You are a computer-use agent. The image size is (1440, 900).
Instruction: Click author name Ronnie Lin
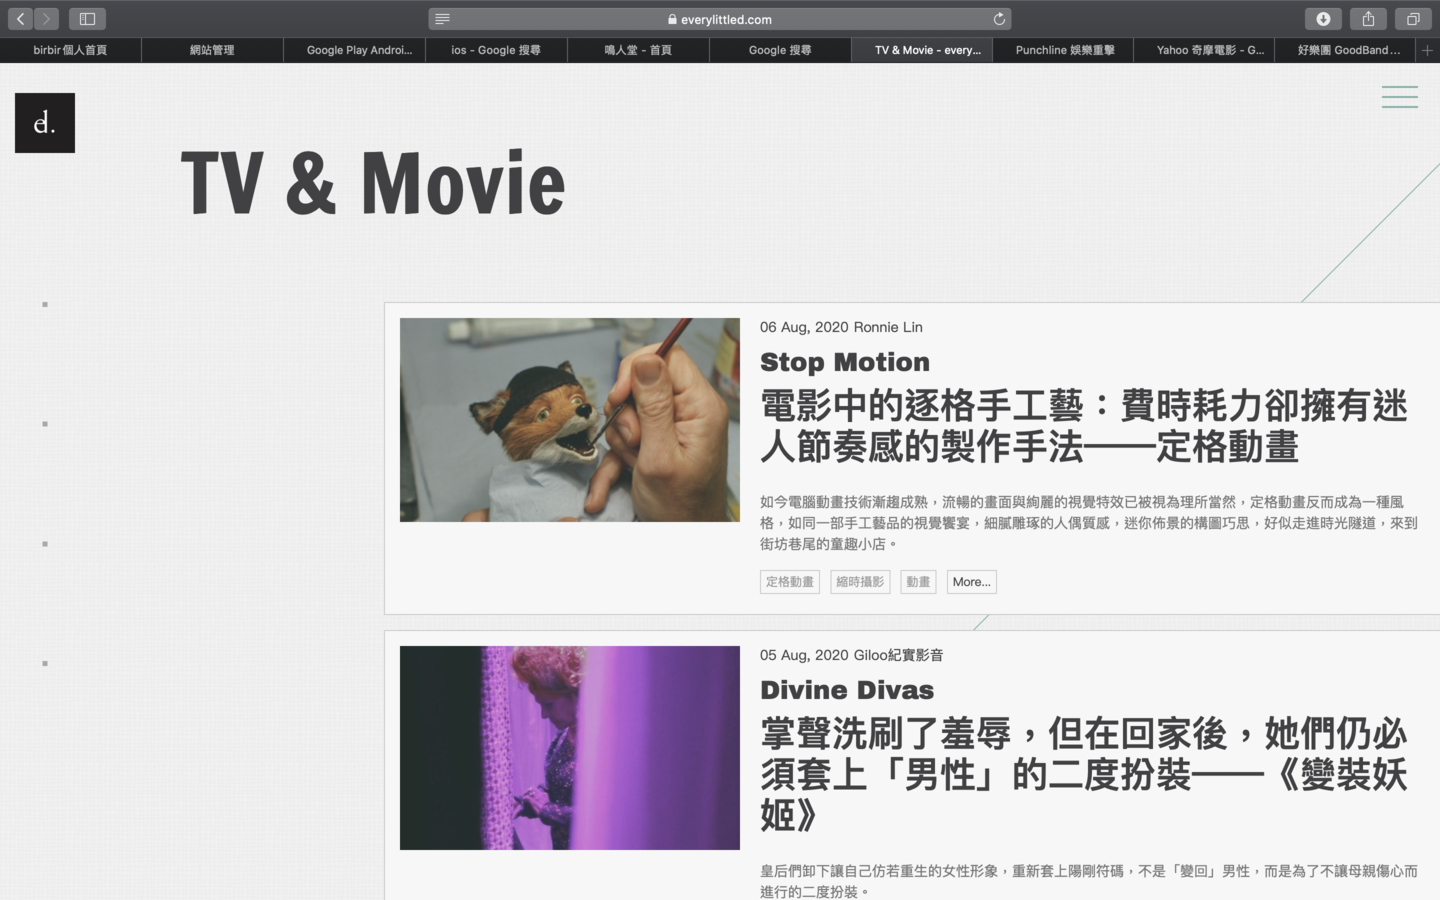[x=888, y=327]
